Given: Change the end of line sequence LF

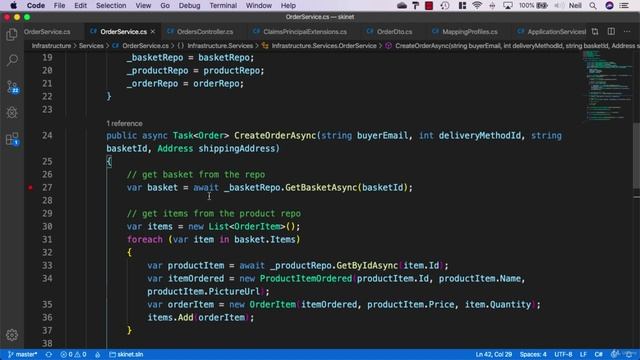Looking at the screenshot, I should pos(583,354).
